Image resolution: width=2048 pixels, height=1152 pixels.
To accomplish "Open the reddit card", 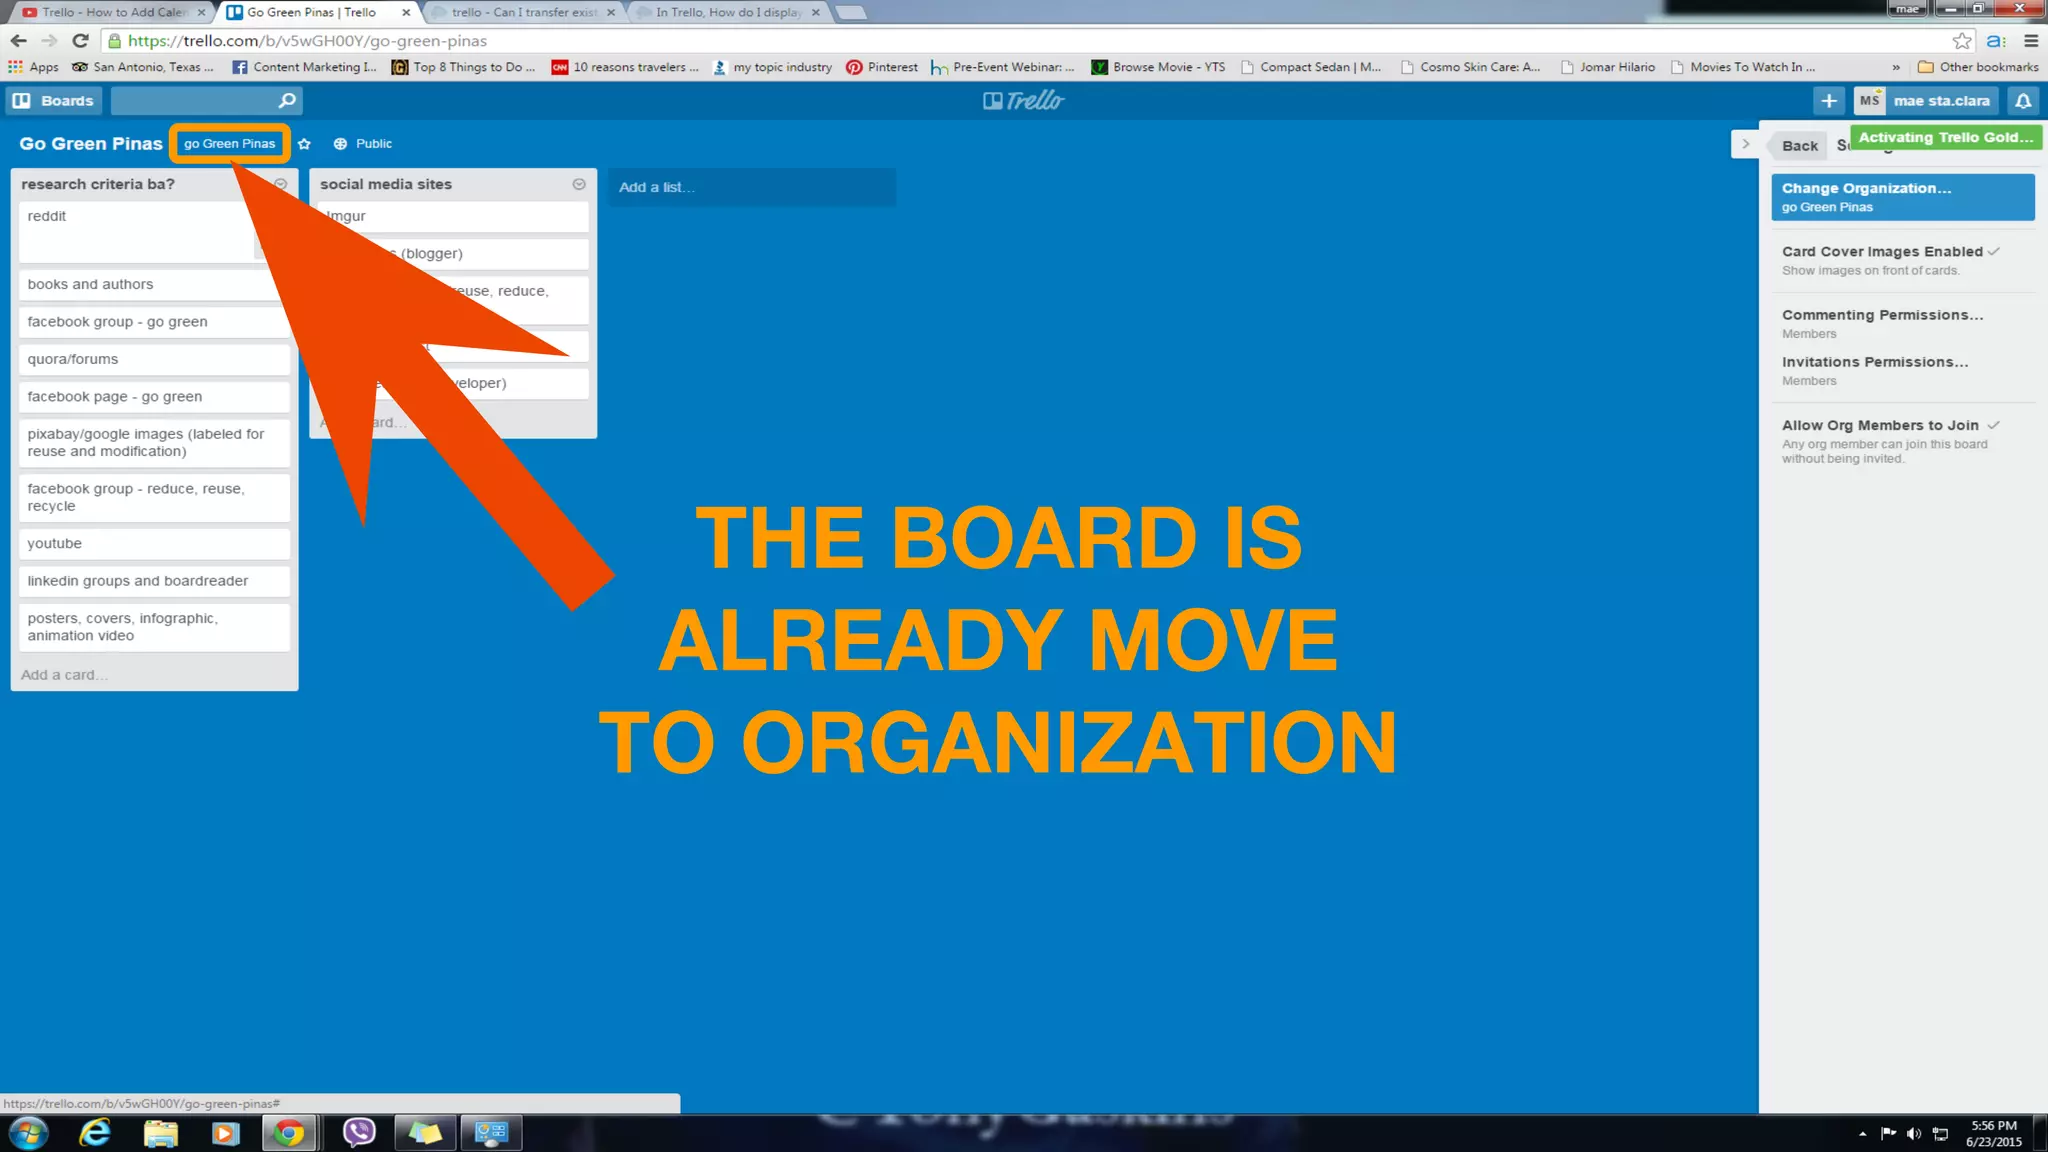I will pos(137,232).
